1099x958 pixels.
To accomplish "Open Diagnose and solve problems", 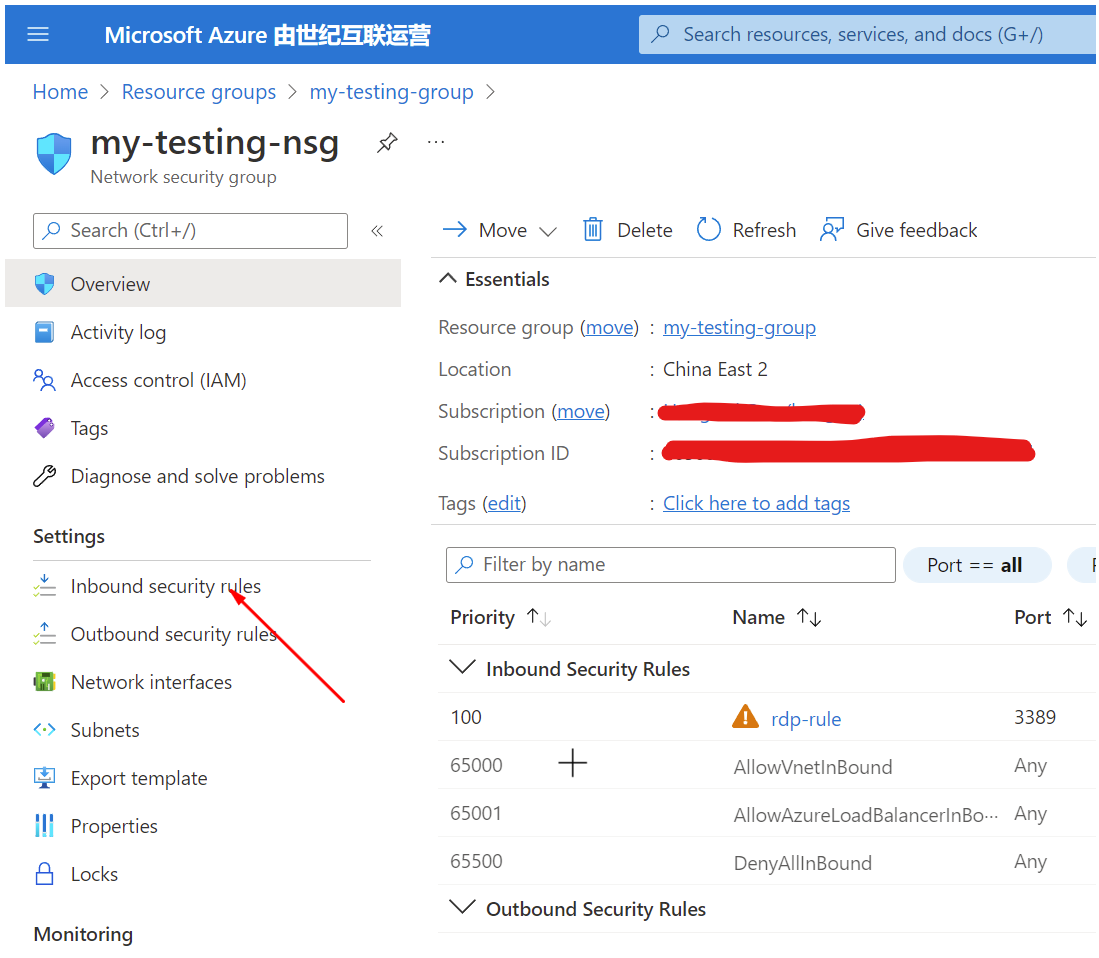I will [x=198, y=477].
